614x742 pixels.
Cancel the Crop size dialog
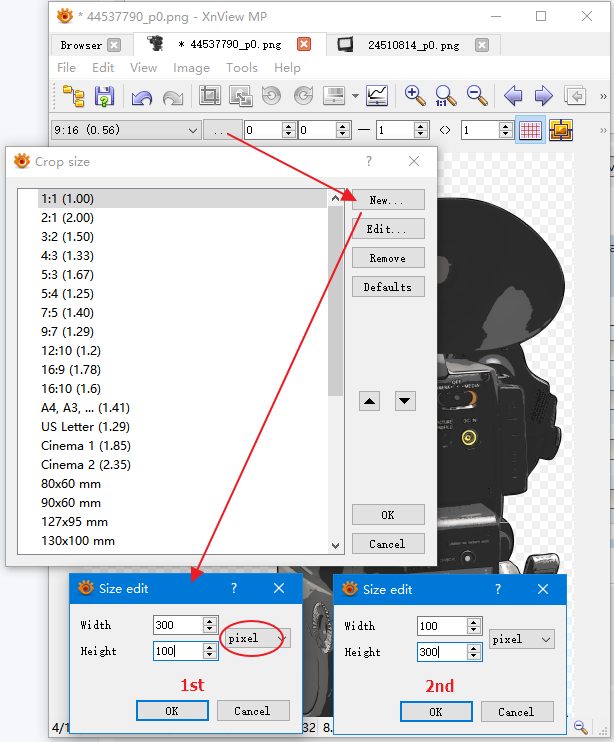coord(388,544)
